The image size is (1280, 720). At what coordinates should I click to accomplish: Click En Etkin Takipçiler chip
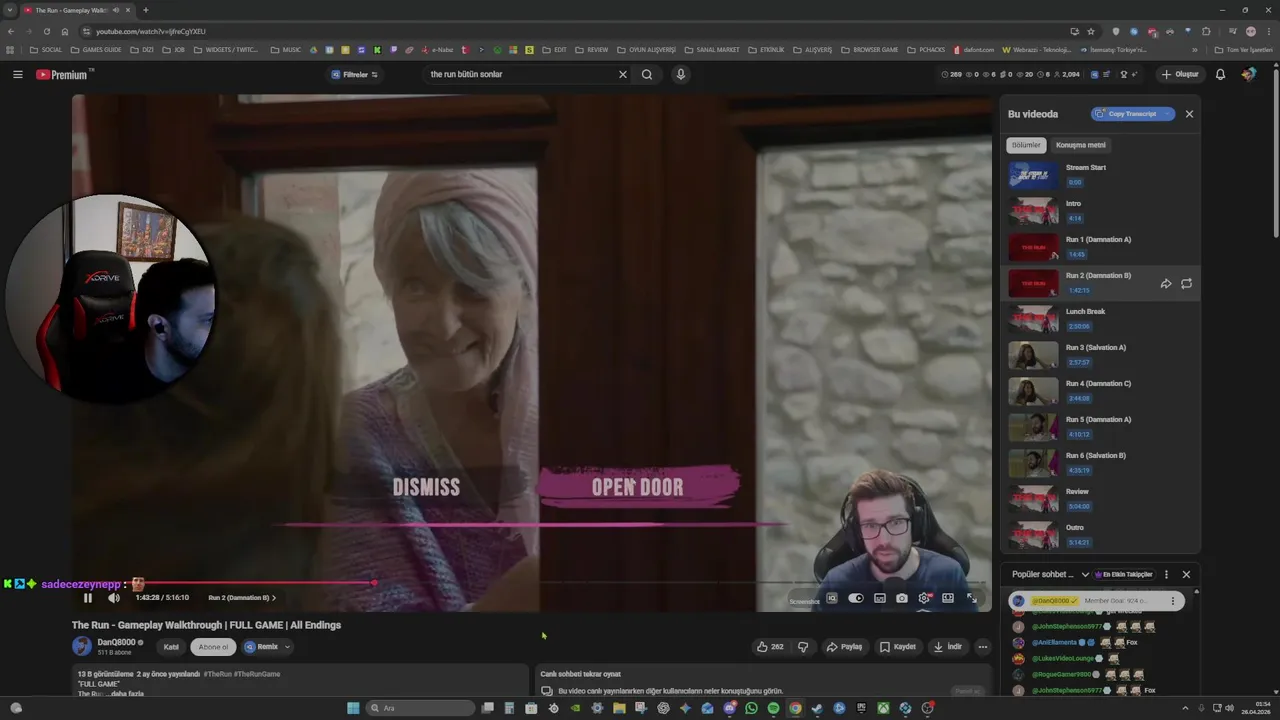pos(1124,575)
